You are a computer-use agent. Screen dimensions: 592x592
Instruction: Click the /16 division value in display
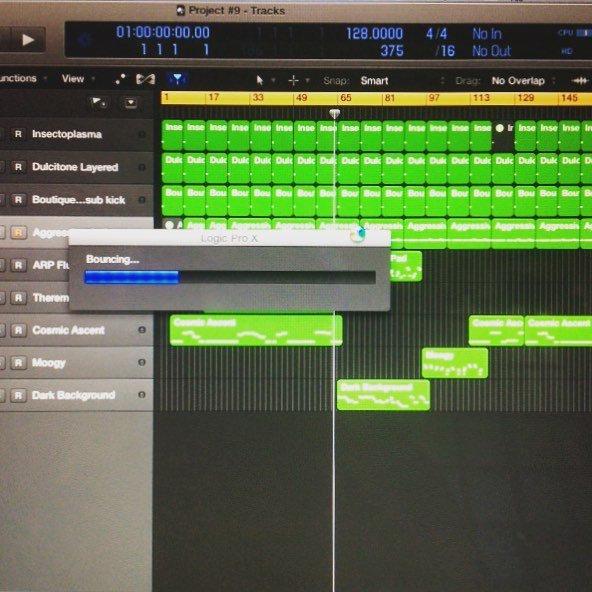(x=445, y=51)
